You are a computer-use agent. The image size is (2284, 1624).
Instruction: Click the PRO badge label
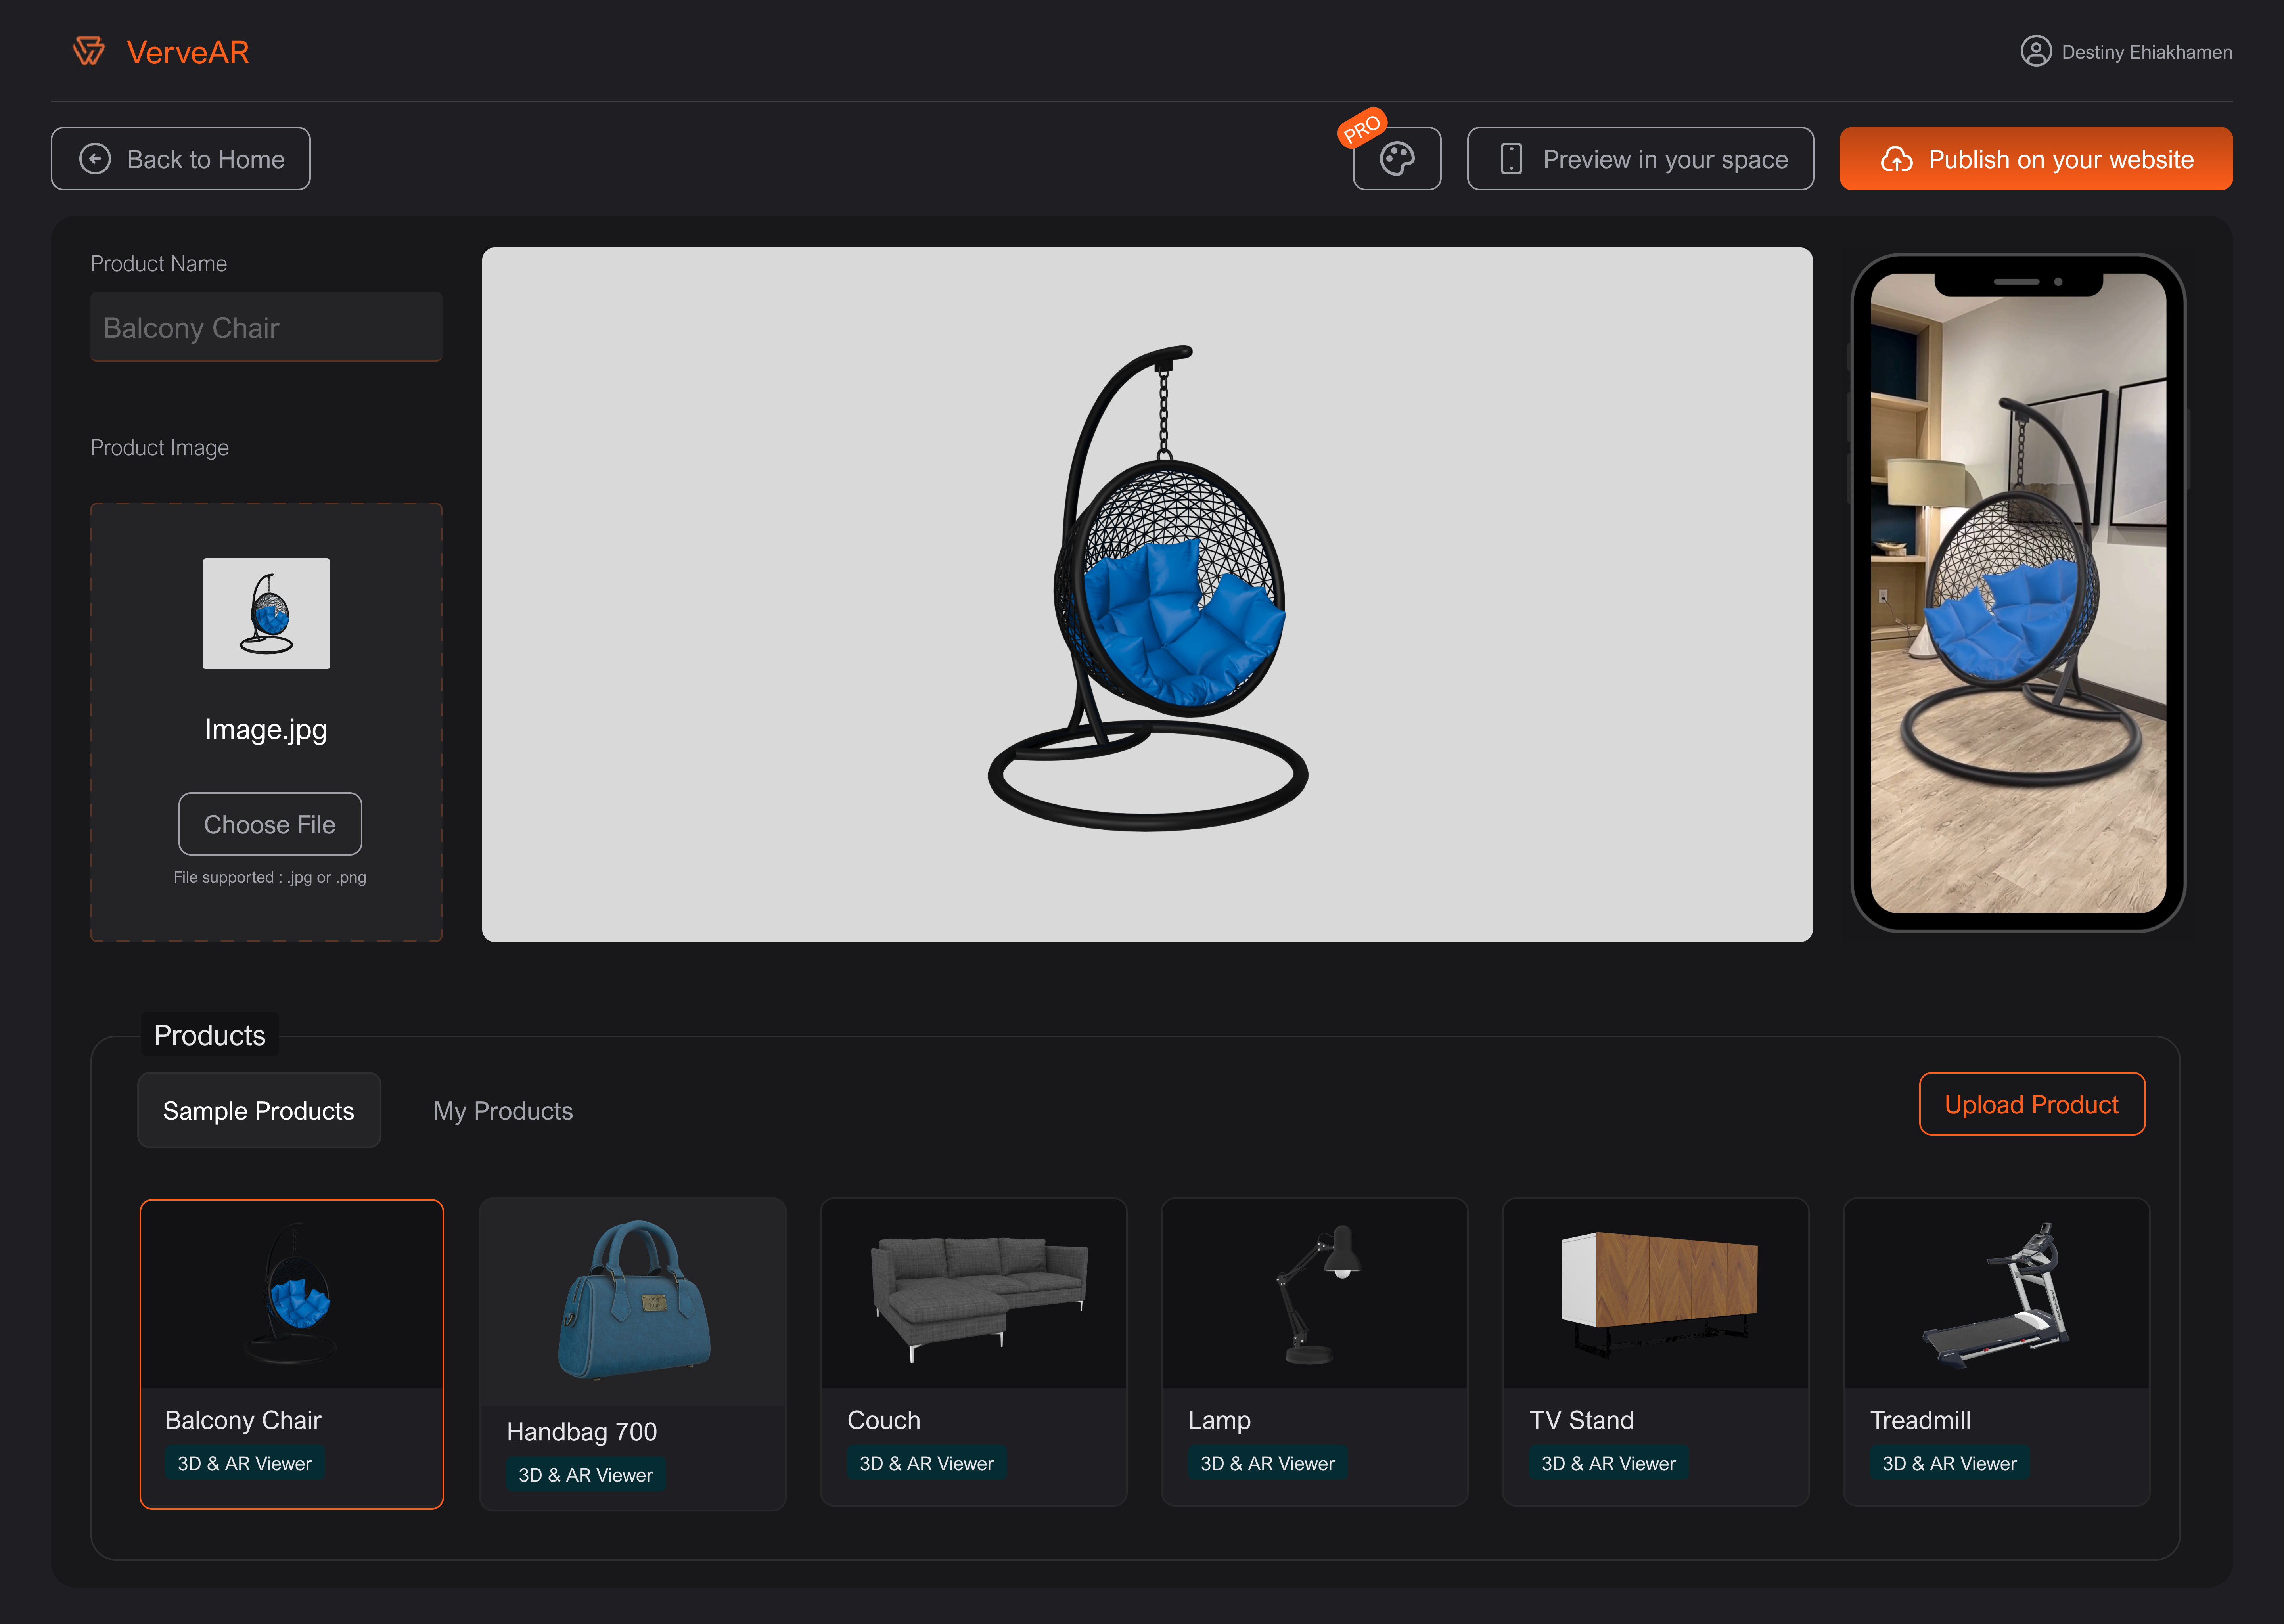click(x=1362, y=128)
